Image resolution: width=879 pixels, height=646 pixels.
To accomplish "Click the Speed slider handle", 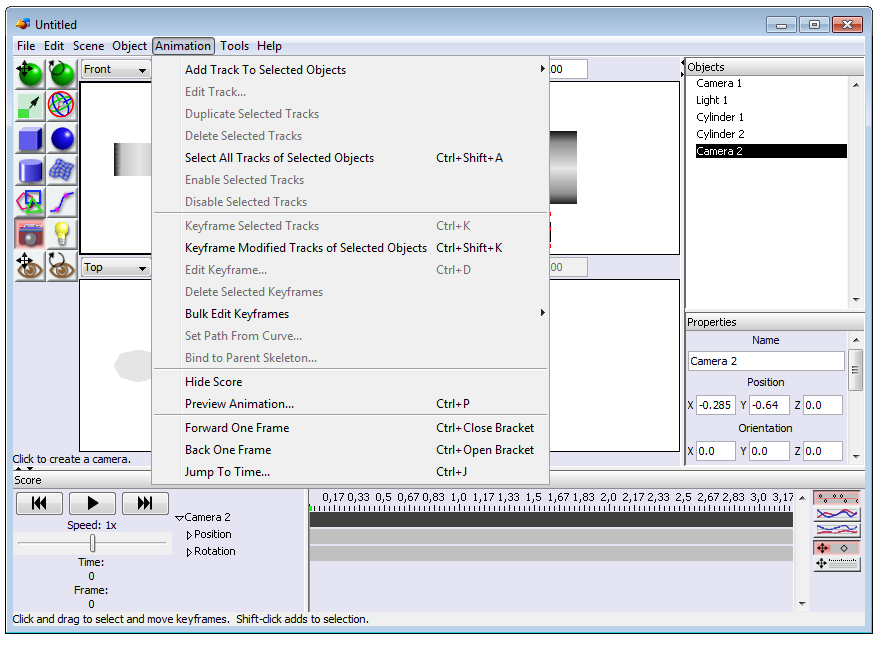I will (x=93, y=543).
